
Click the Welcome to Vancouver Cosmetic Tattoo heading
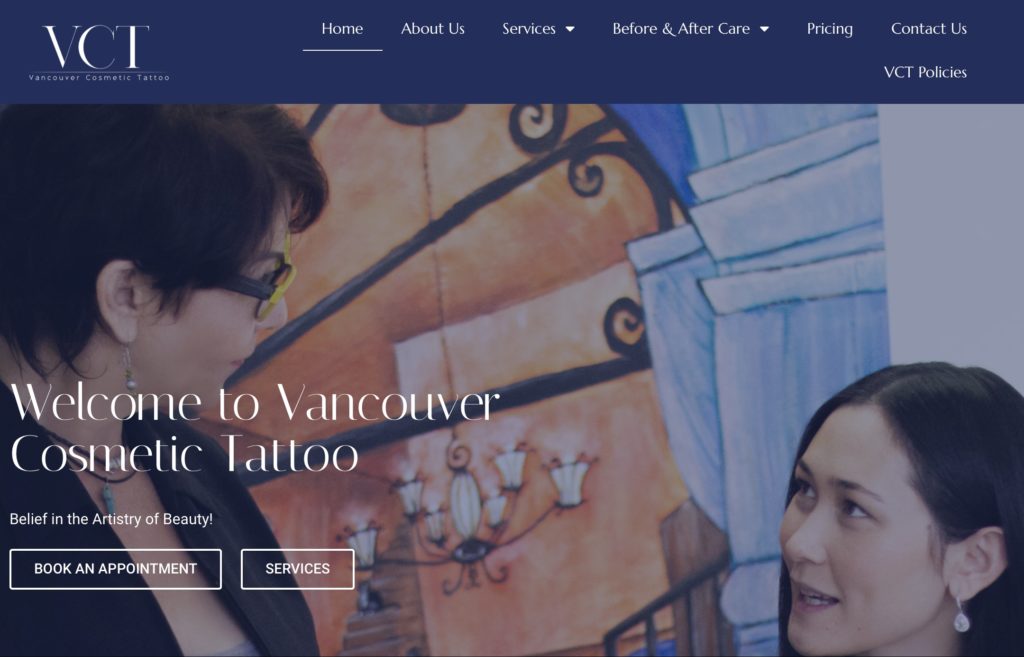[255, 428]
